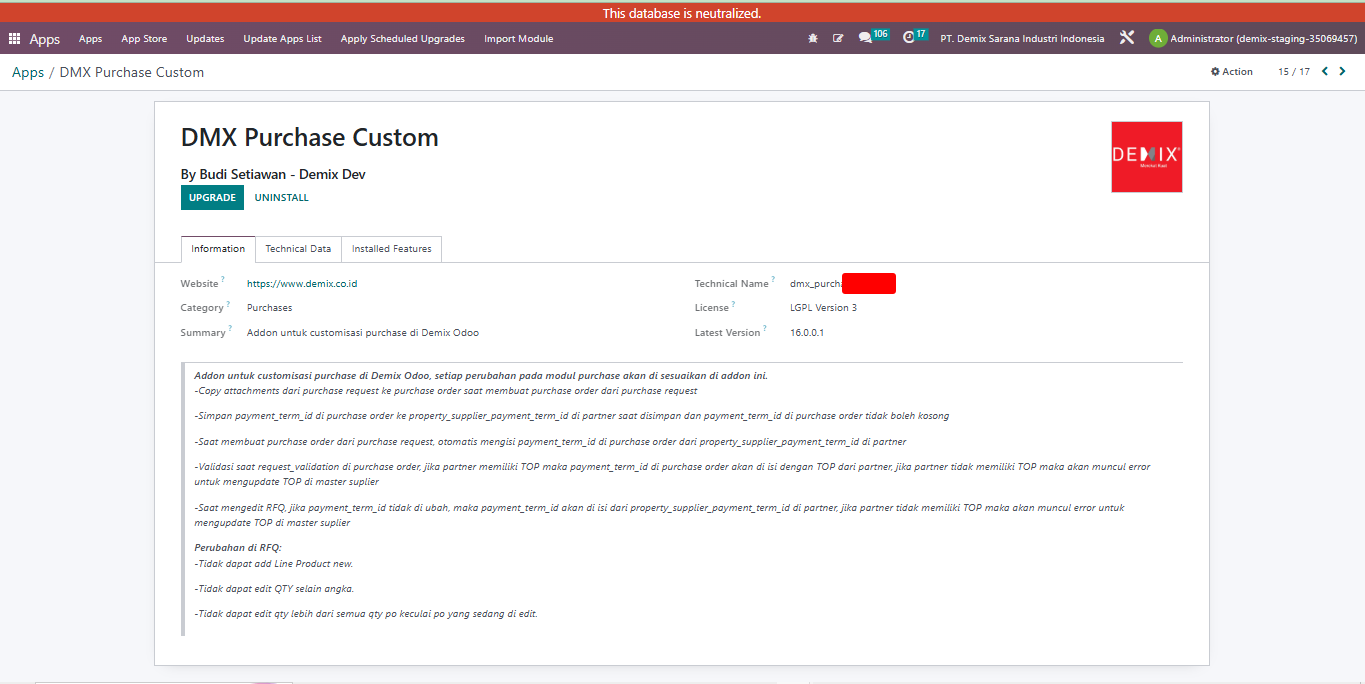
Task: Click Update Apps List menu item
Action: [282, 39]
